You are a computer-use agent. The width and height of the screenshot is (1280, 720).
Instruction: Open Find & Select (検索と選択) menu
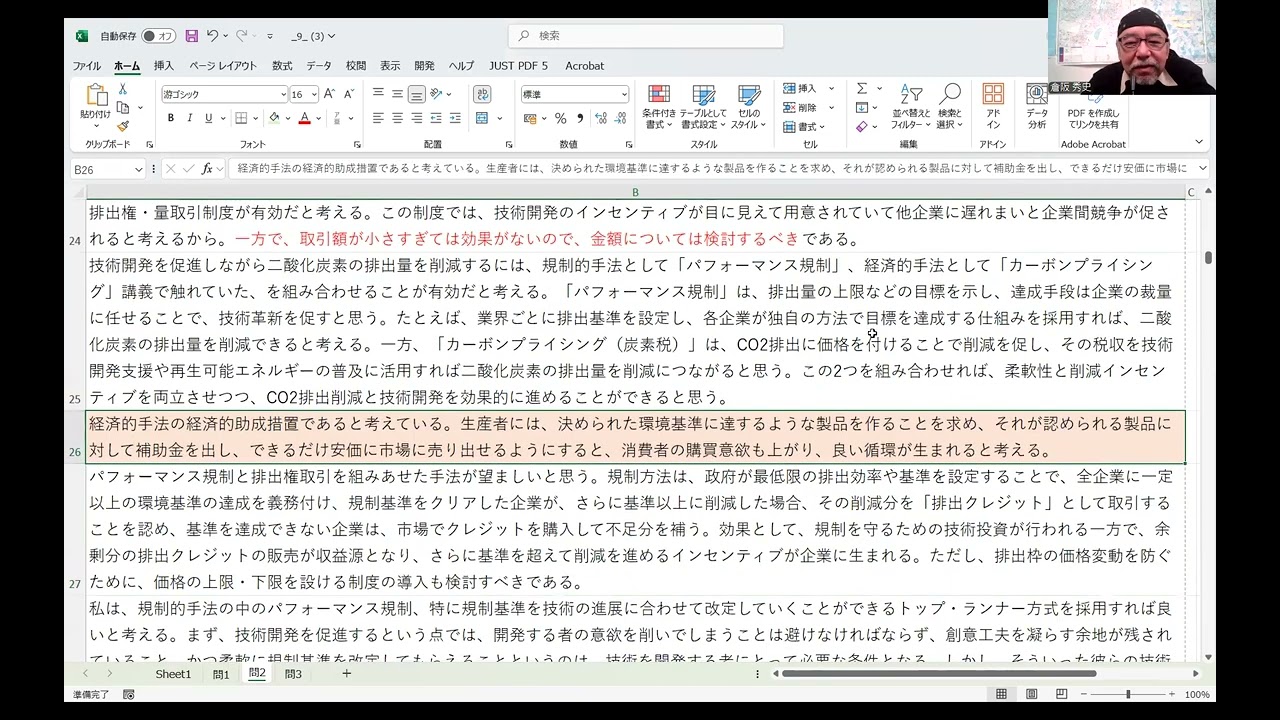tap(949, 107)
